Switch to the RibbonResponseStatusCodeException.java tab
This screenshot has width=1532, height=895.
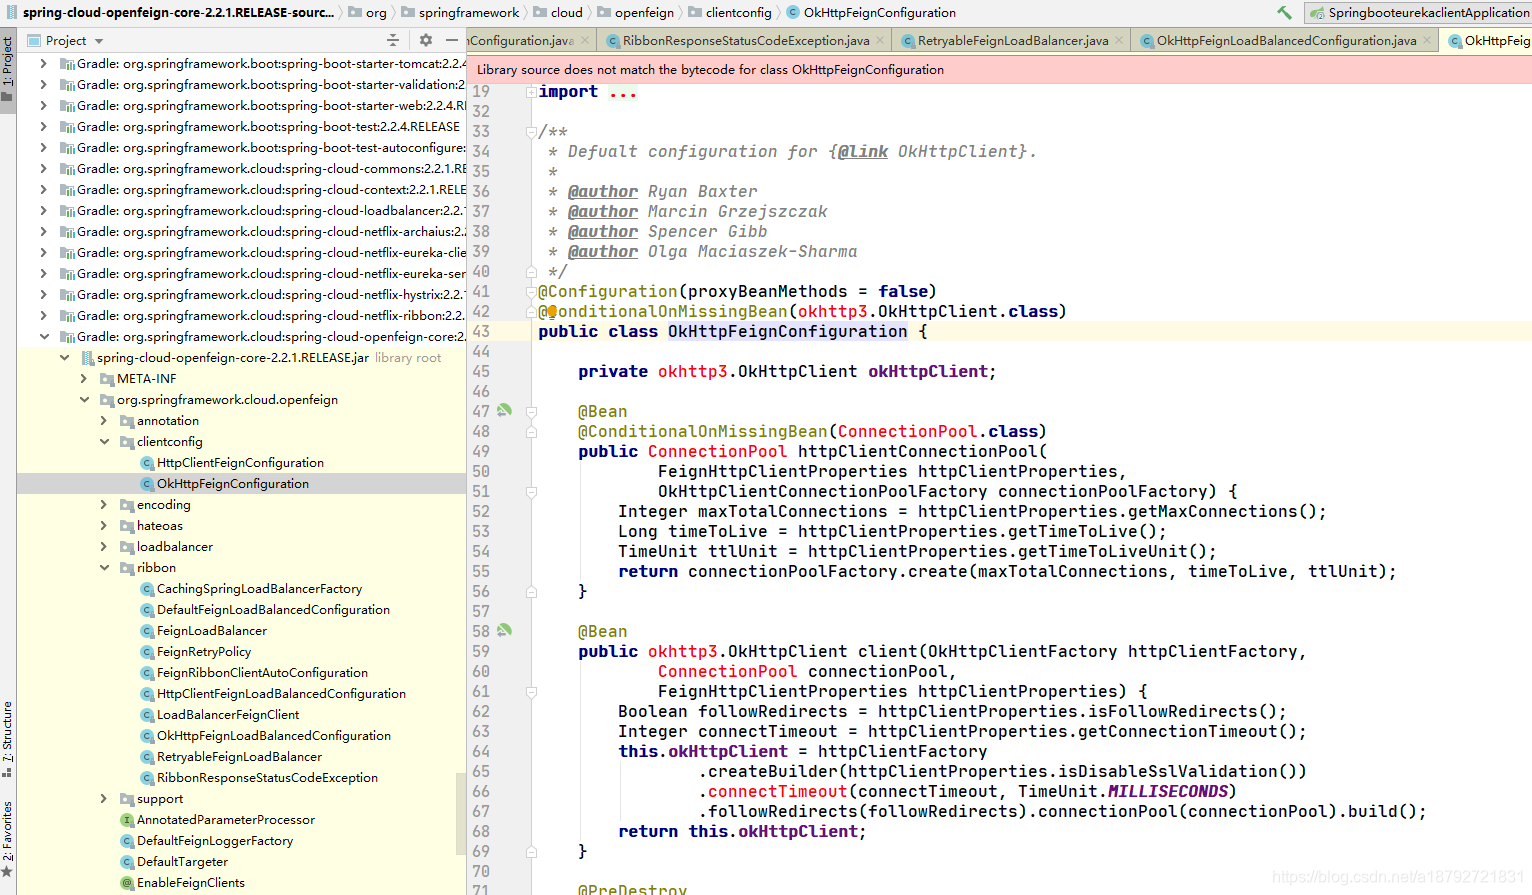746,41
